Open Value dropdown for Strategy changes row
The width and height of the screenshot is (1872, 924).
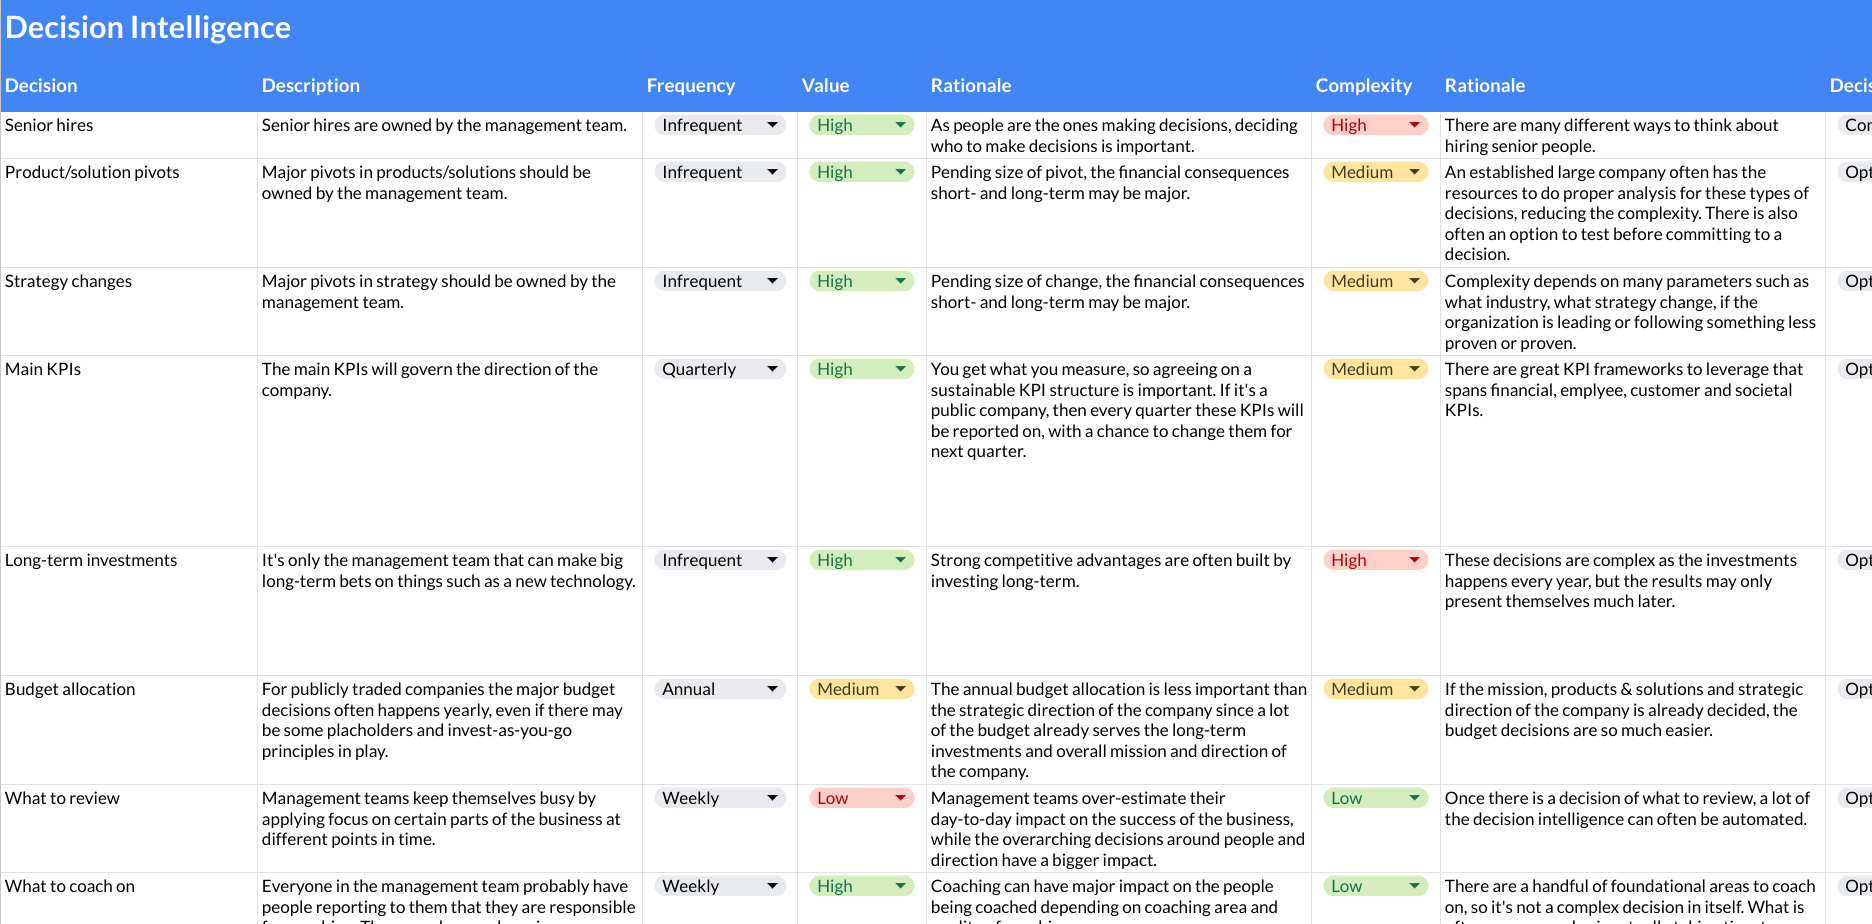(861, 281)
